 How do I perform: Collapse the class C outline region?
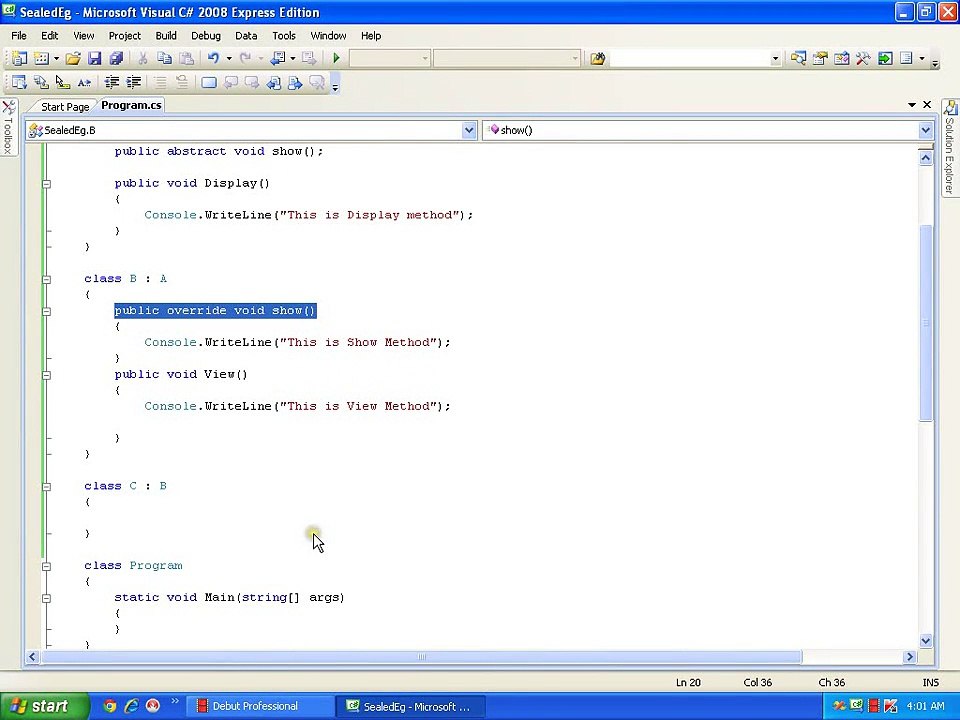(x=47, y=487)
